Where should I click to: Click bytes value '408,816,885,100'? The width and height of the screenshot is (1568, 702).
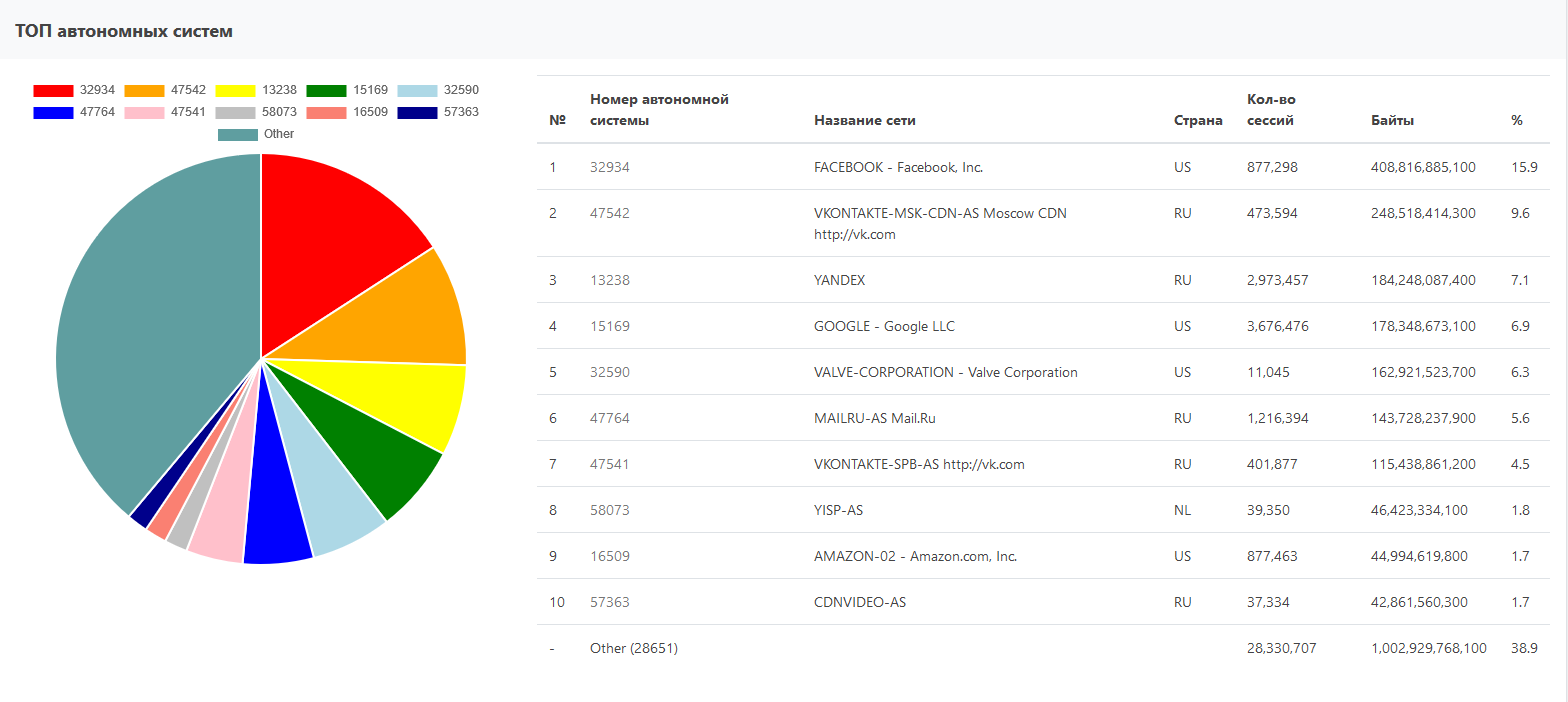point(1423,167)
